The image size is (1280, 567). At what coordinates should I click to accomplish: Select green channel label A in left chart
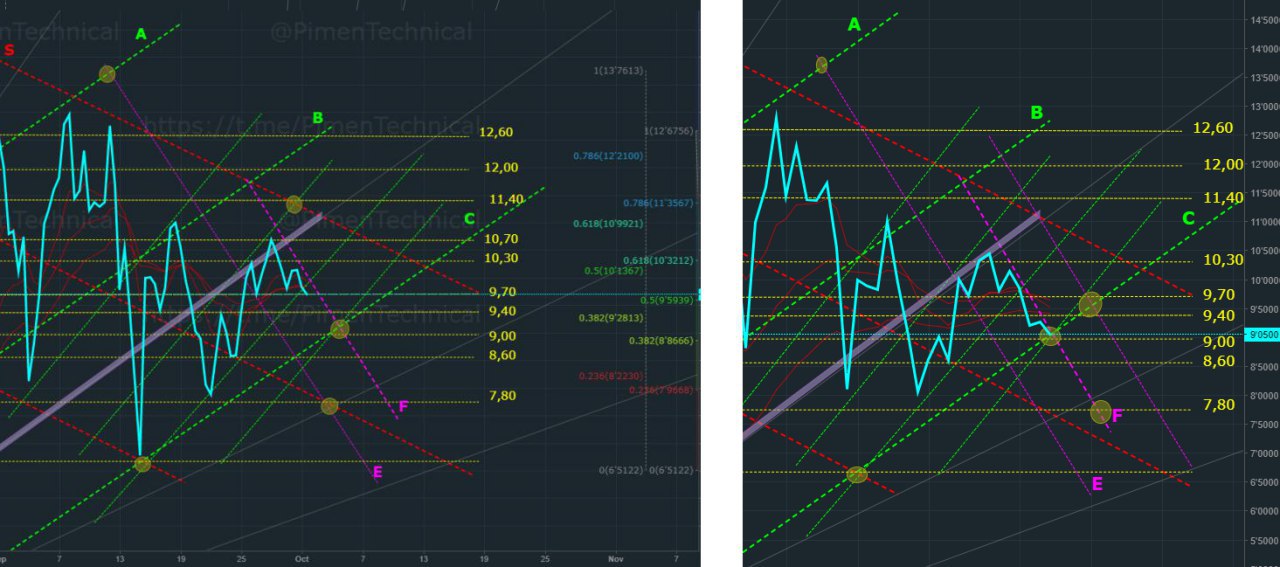pyautogui.click(x=141, y=34)
